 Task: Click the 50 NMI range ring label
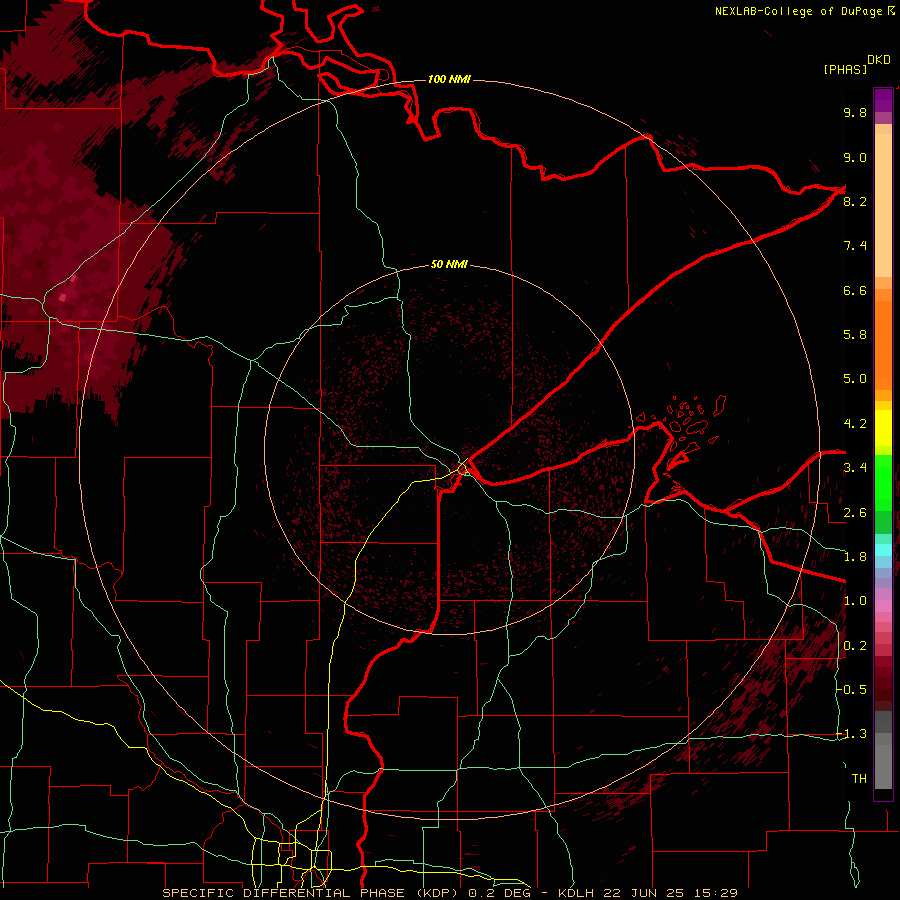click(x=449, y=264)
